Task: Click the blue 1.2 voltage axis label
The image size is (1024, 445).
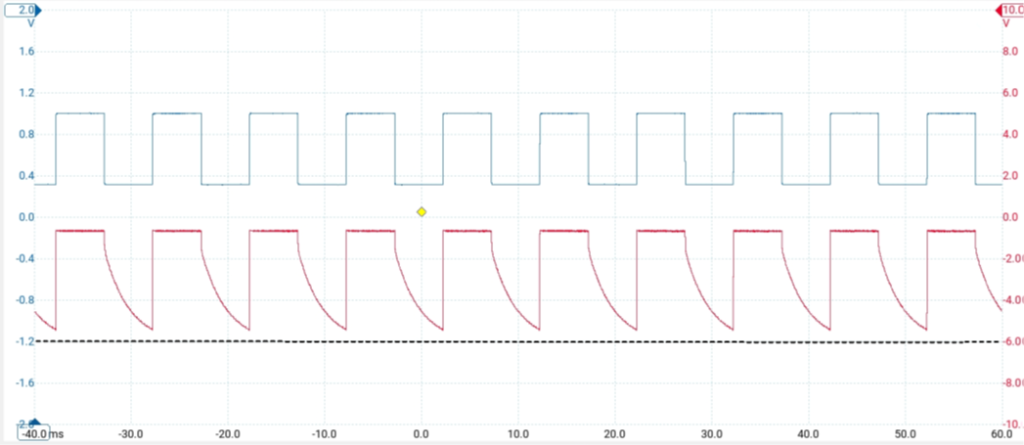Action: point(26,93)
